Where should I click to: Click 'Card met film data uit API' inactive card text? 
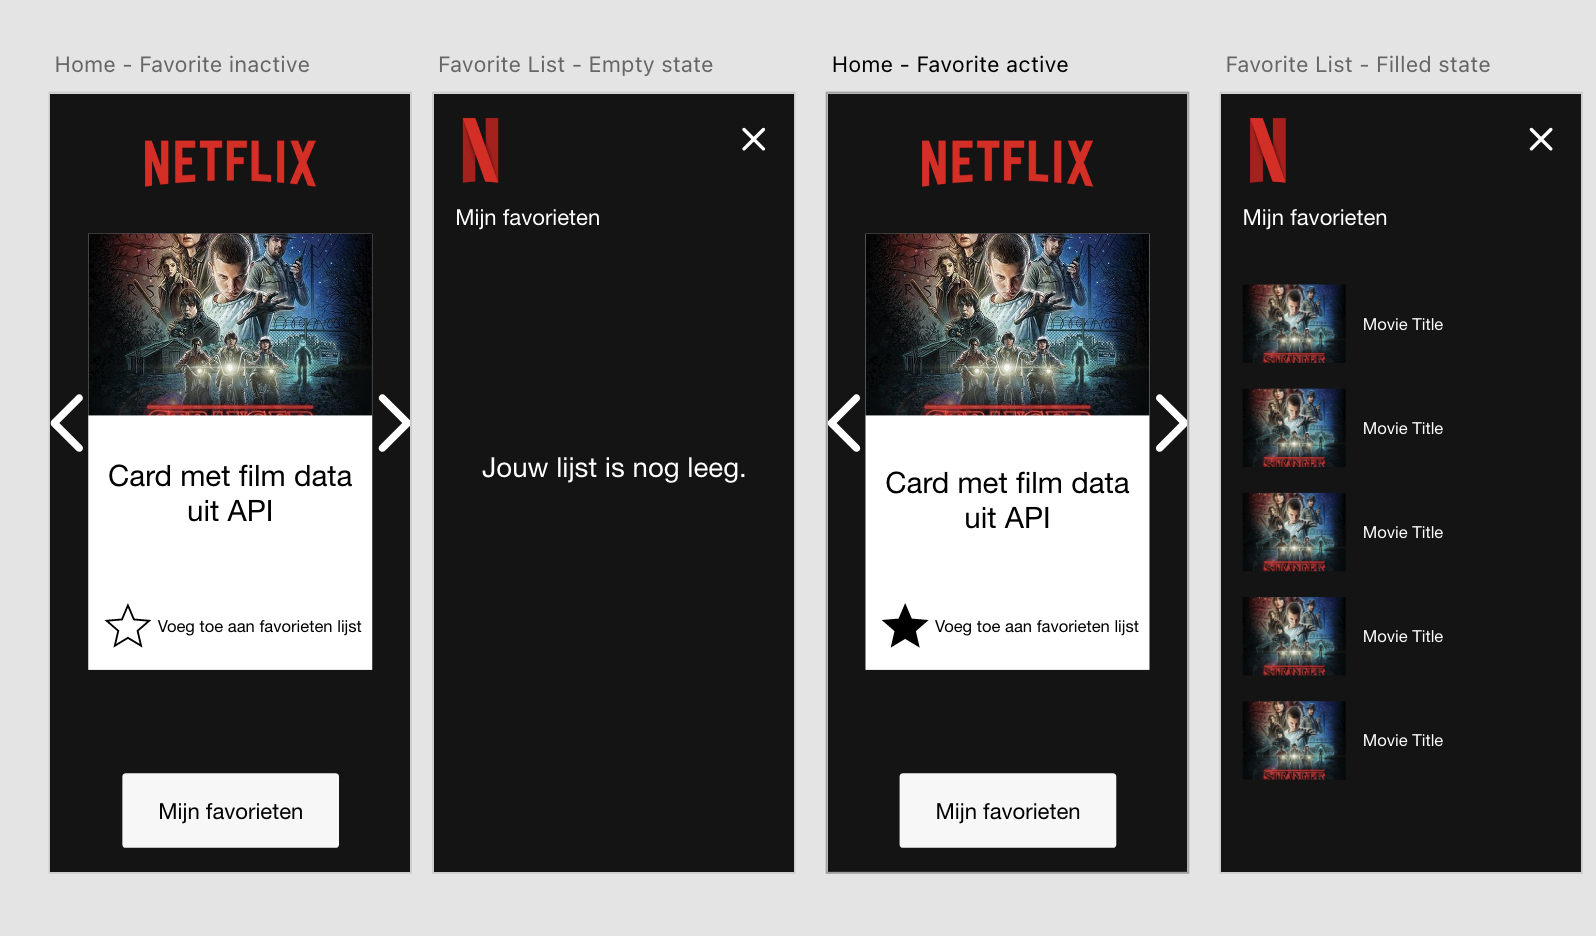[x=230, y=493]
